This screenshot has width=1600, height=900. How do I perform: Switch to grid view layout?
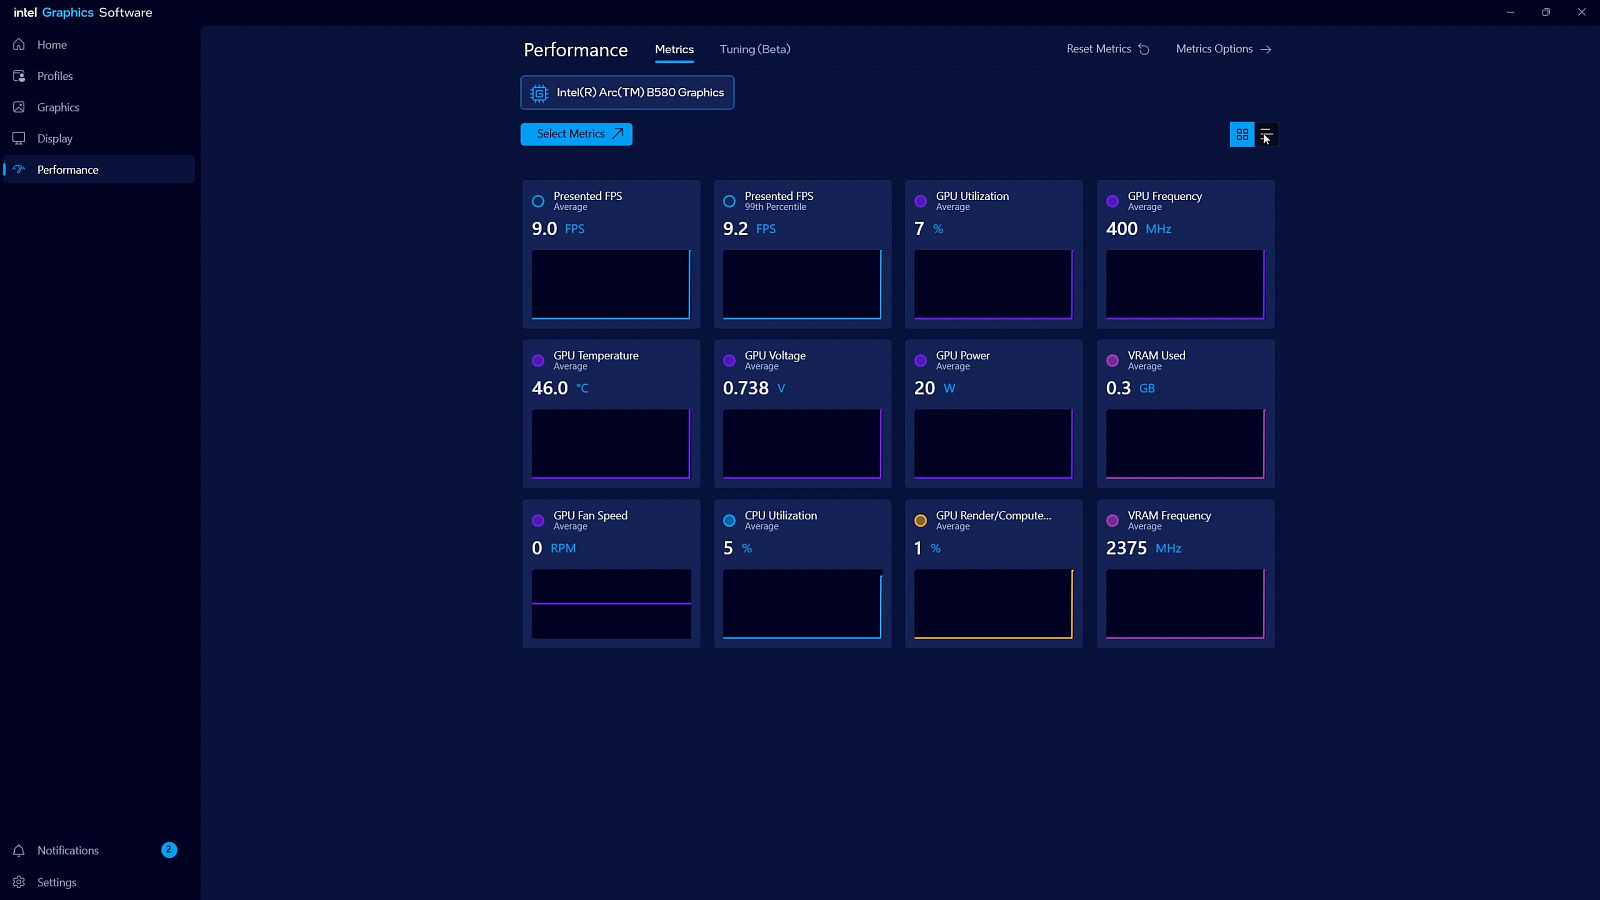pyautogui.click(x=1242, y=134)
